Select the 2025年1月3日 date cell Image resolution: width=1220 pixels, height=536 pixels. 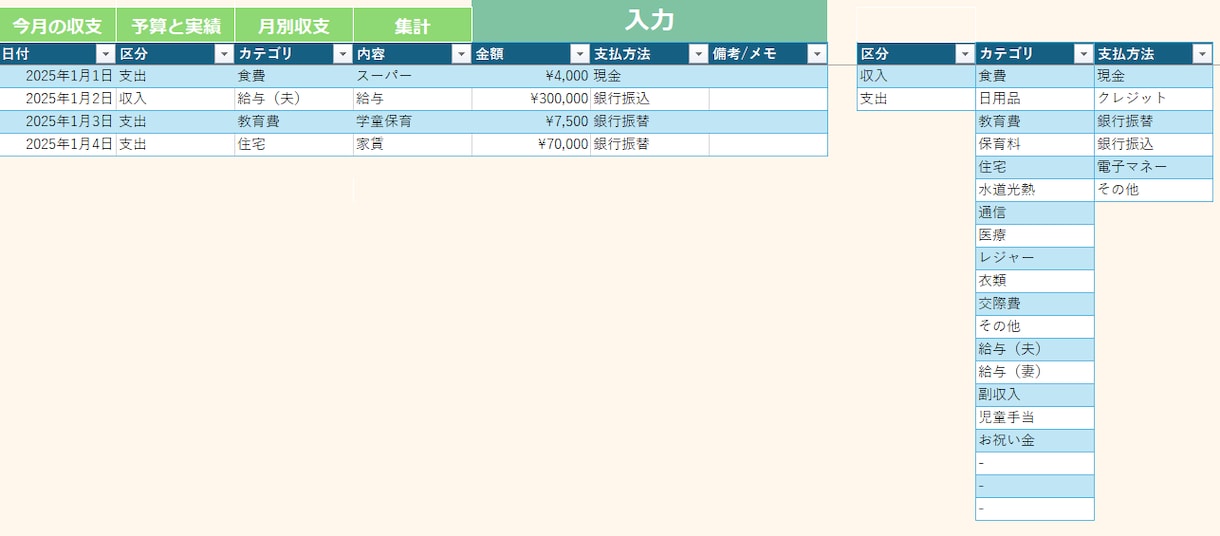coord(58,121)
